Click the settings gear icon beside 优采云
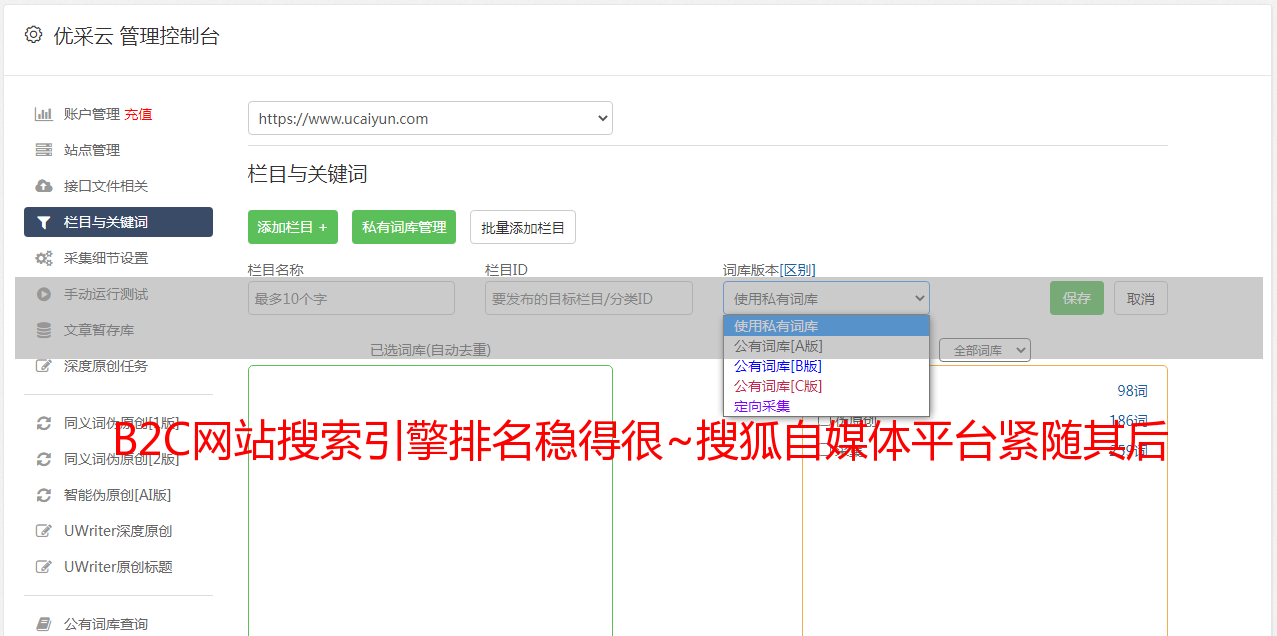Viewport: 1277px width, 636px height. (x=34, y=35)
